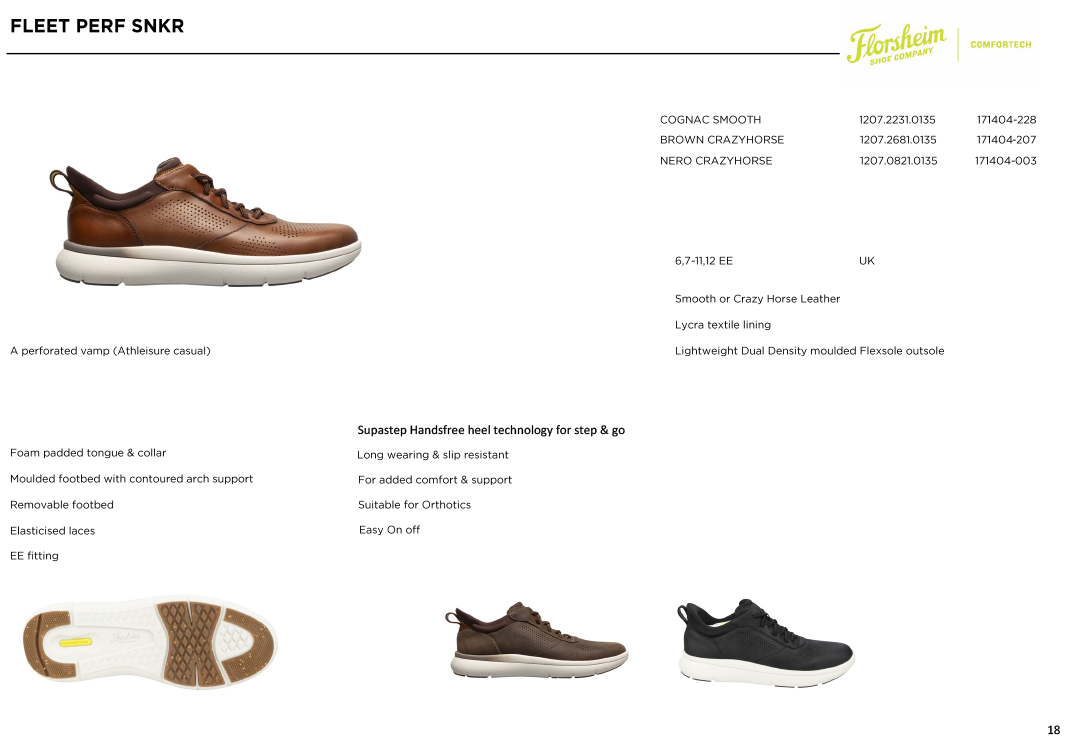This screenshot has width=1080, height=741.
Task: Click product number 171404-207
Action: 1006,140
